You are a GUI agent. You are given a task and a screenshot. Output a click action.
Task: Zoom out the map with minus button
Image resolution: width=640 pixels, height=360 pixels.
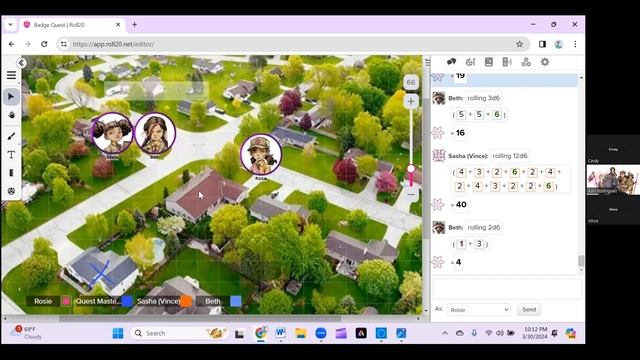point(411,195)
